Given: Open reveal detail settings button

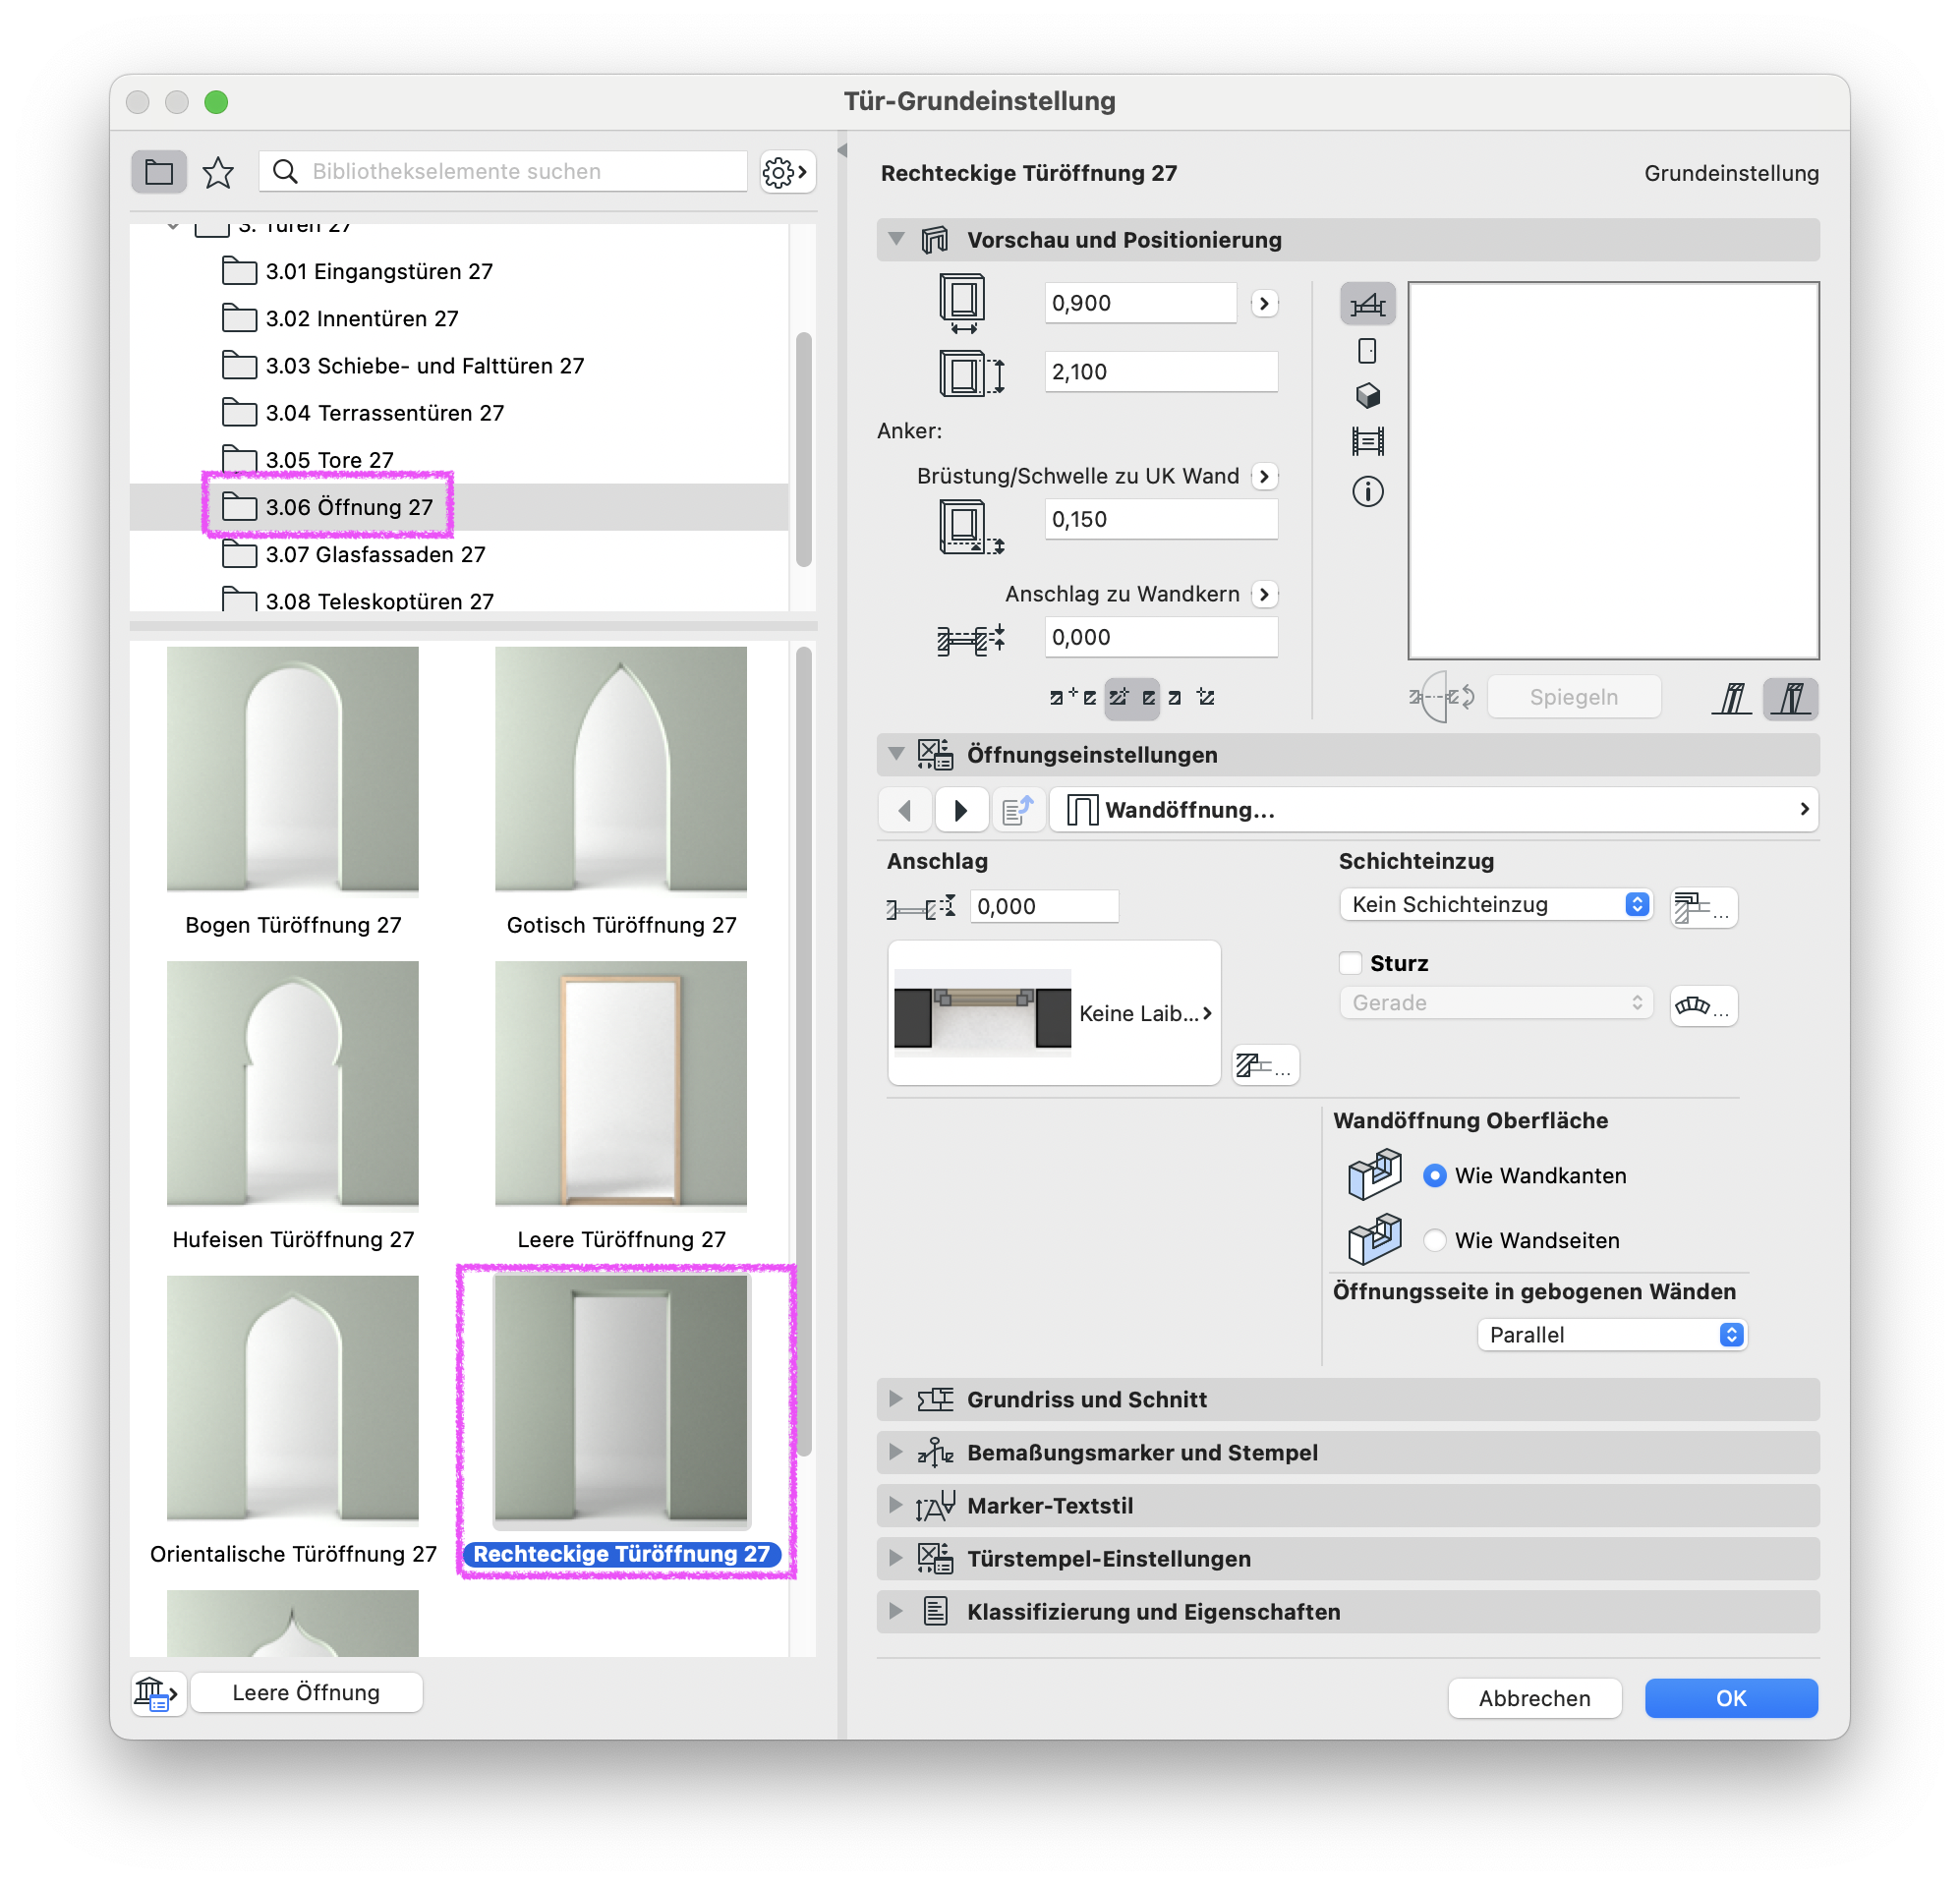Looking at the screenshot, I should 1264,1065.
